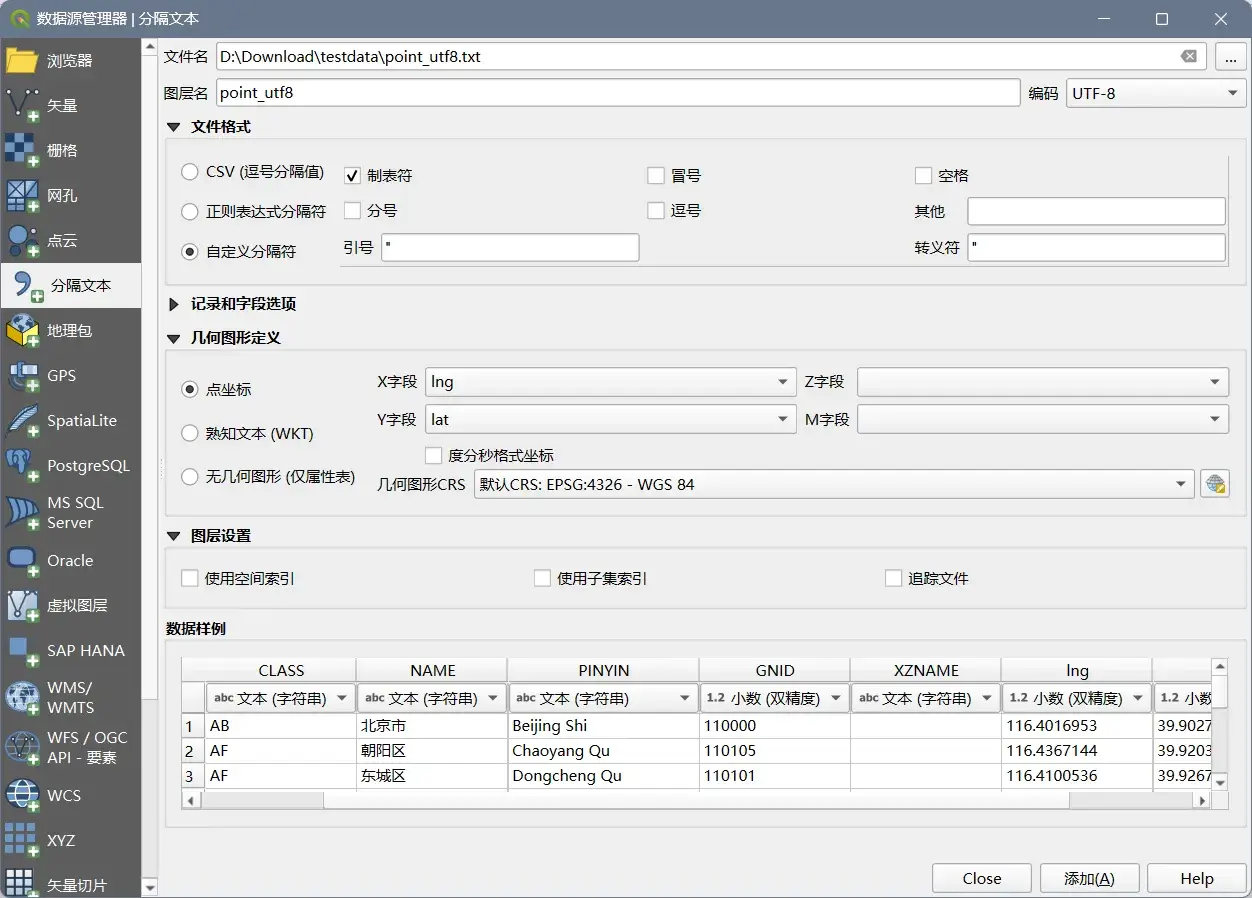Screen dimensions: 1252x898
Task: Click the sample table horizontal scrollbar
Action: [696, 800]
